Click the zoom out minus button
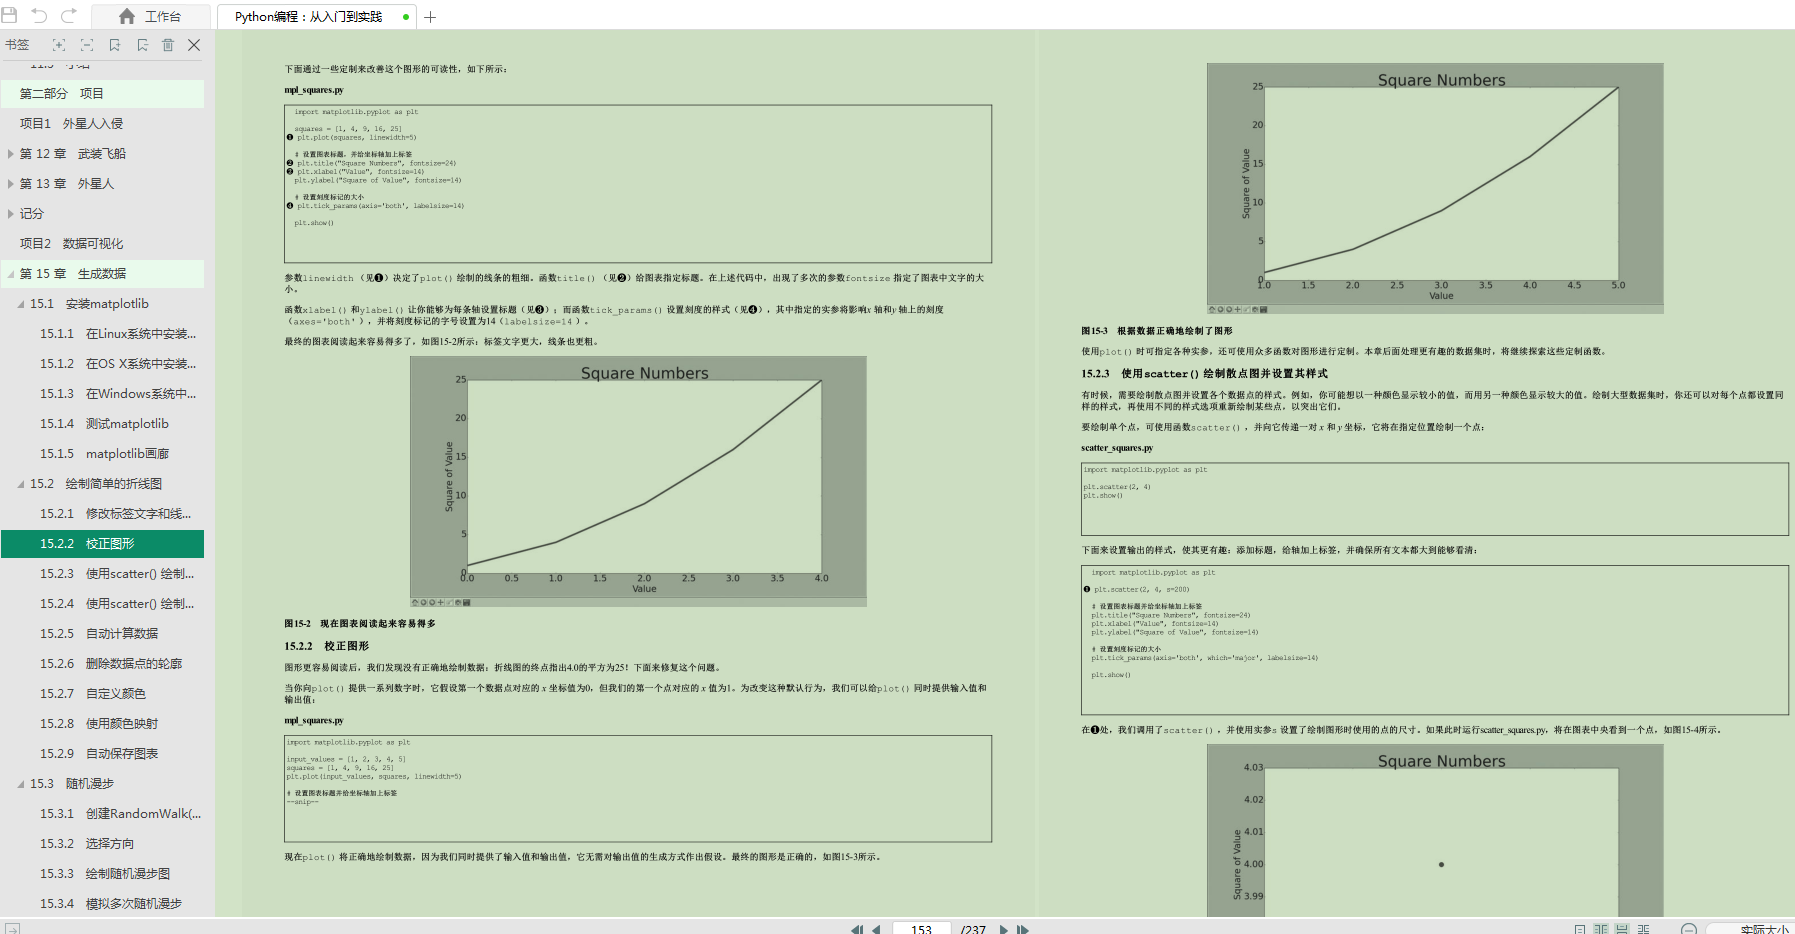Image resolution: width=1795 pixels, height=934 pixels. [x=1689, y=929]
